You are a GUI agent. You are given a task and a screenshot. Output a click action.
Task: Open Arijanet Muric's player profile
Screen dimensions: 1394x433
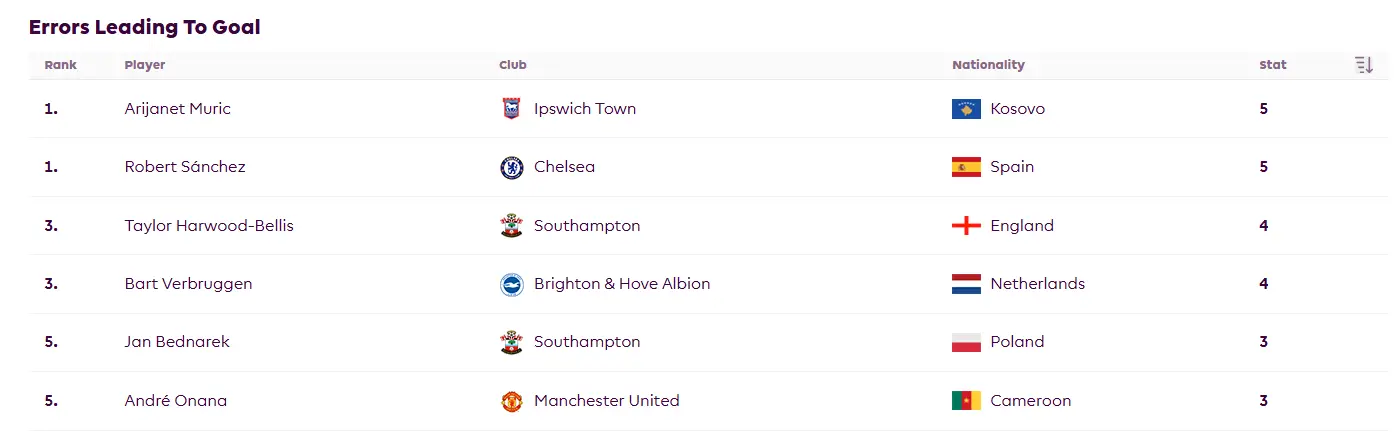[x=177, y=109]
